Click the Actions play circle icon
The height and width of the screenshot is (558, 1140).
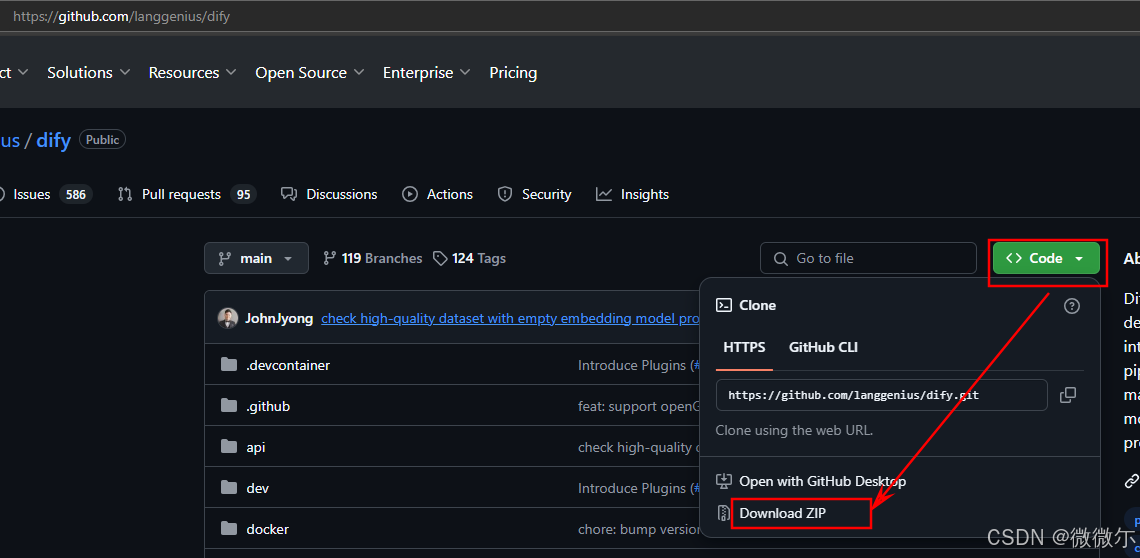(410, 194)
